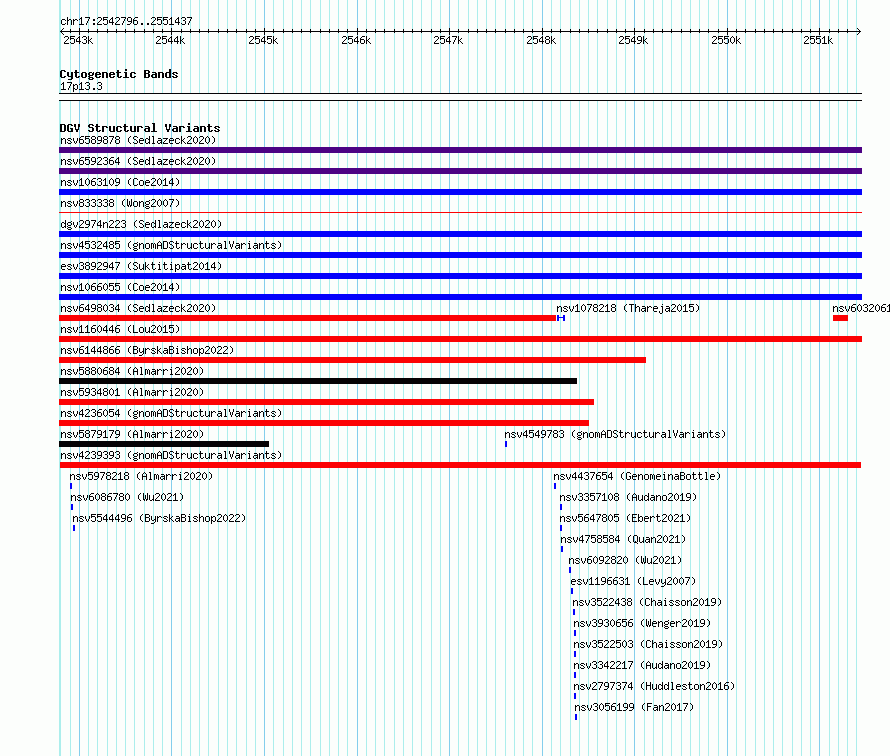
Task: Select the short red nsv6032061 bar
Action: coord(840,318)
